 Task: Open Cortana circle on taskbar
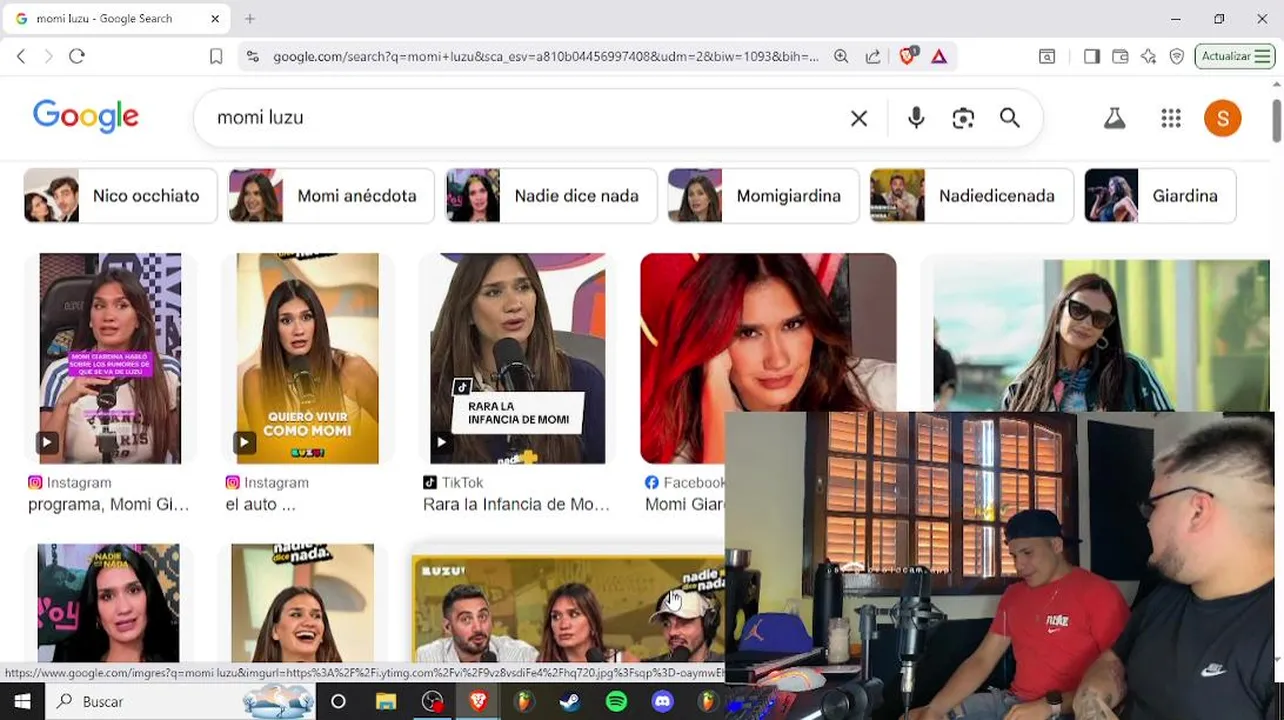pyautogui.click(x=338, y=702)
